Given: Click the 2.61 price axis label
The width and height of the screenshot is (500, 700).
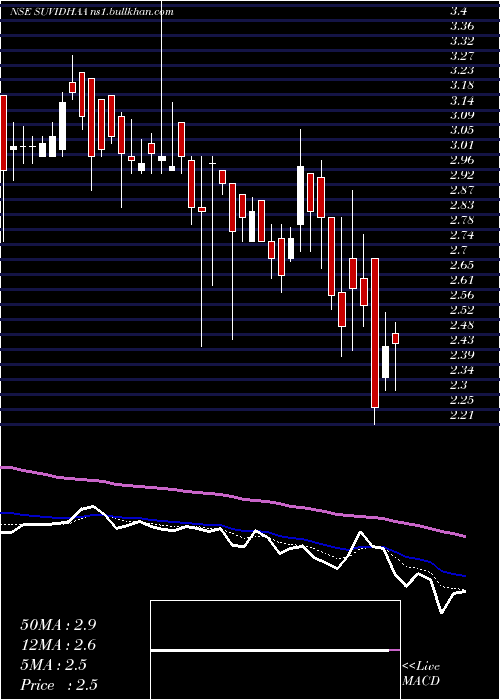Looking at the screenshot, I should tap(462, 280).
